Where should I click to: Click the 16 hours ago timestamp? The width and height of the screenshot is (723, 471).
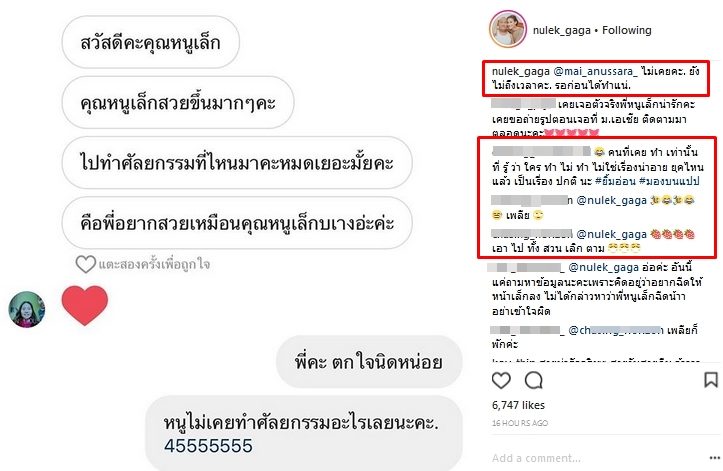click(520, 423)
